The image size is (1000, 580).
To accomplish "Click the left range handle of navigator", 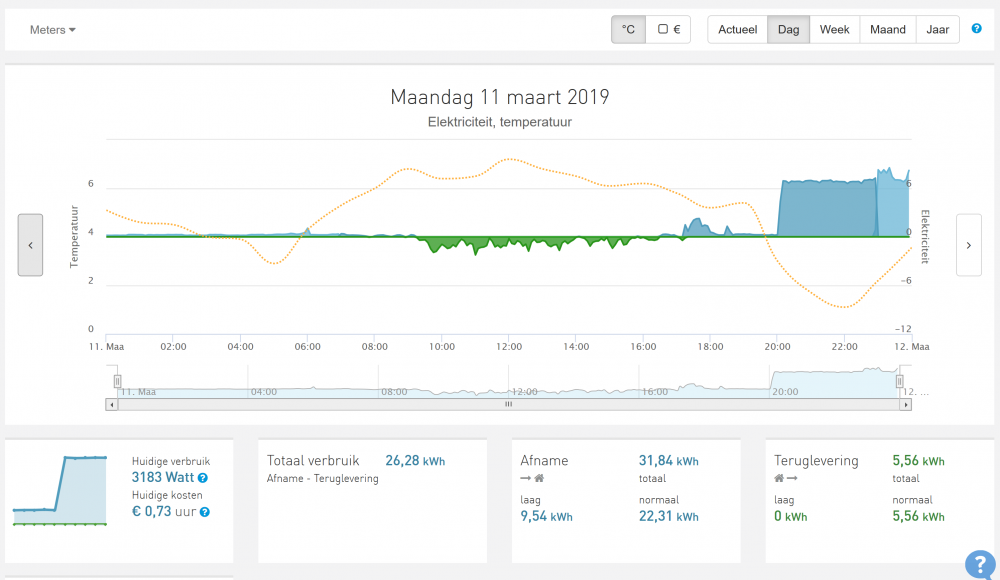I will (117, 381).
